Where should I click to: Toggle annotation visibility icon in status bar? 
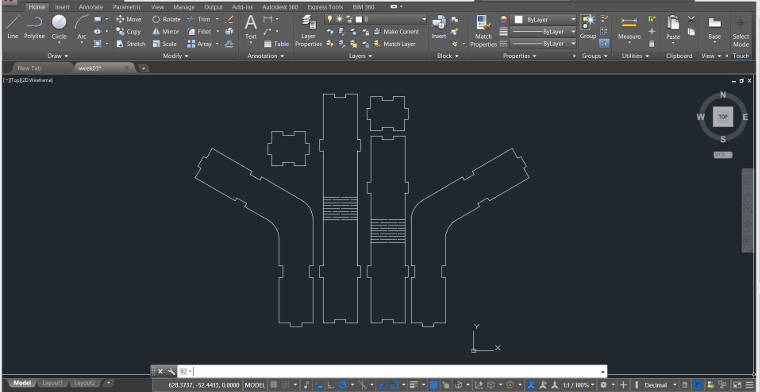(531, 385)
